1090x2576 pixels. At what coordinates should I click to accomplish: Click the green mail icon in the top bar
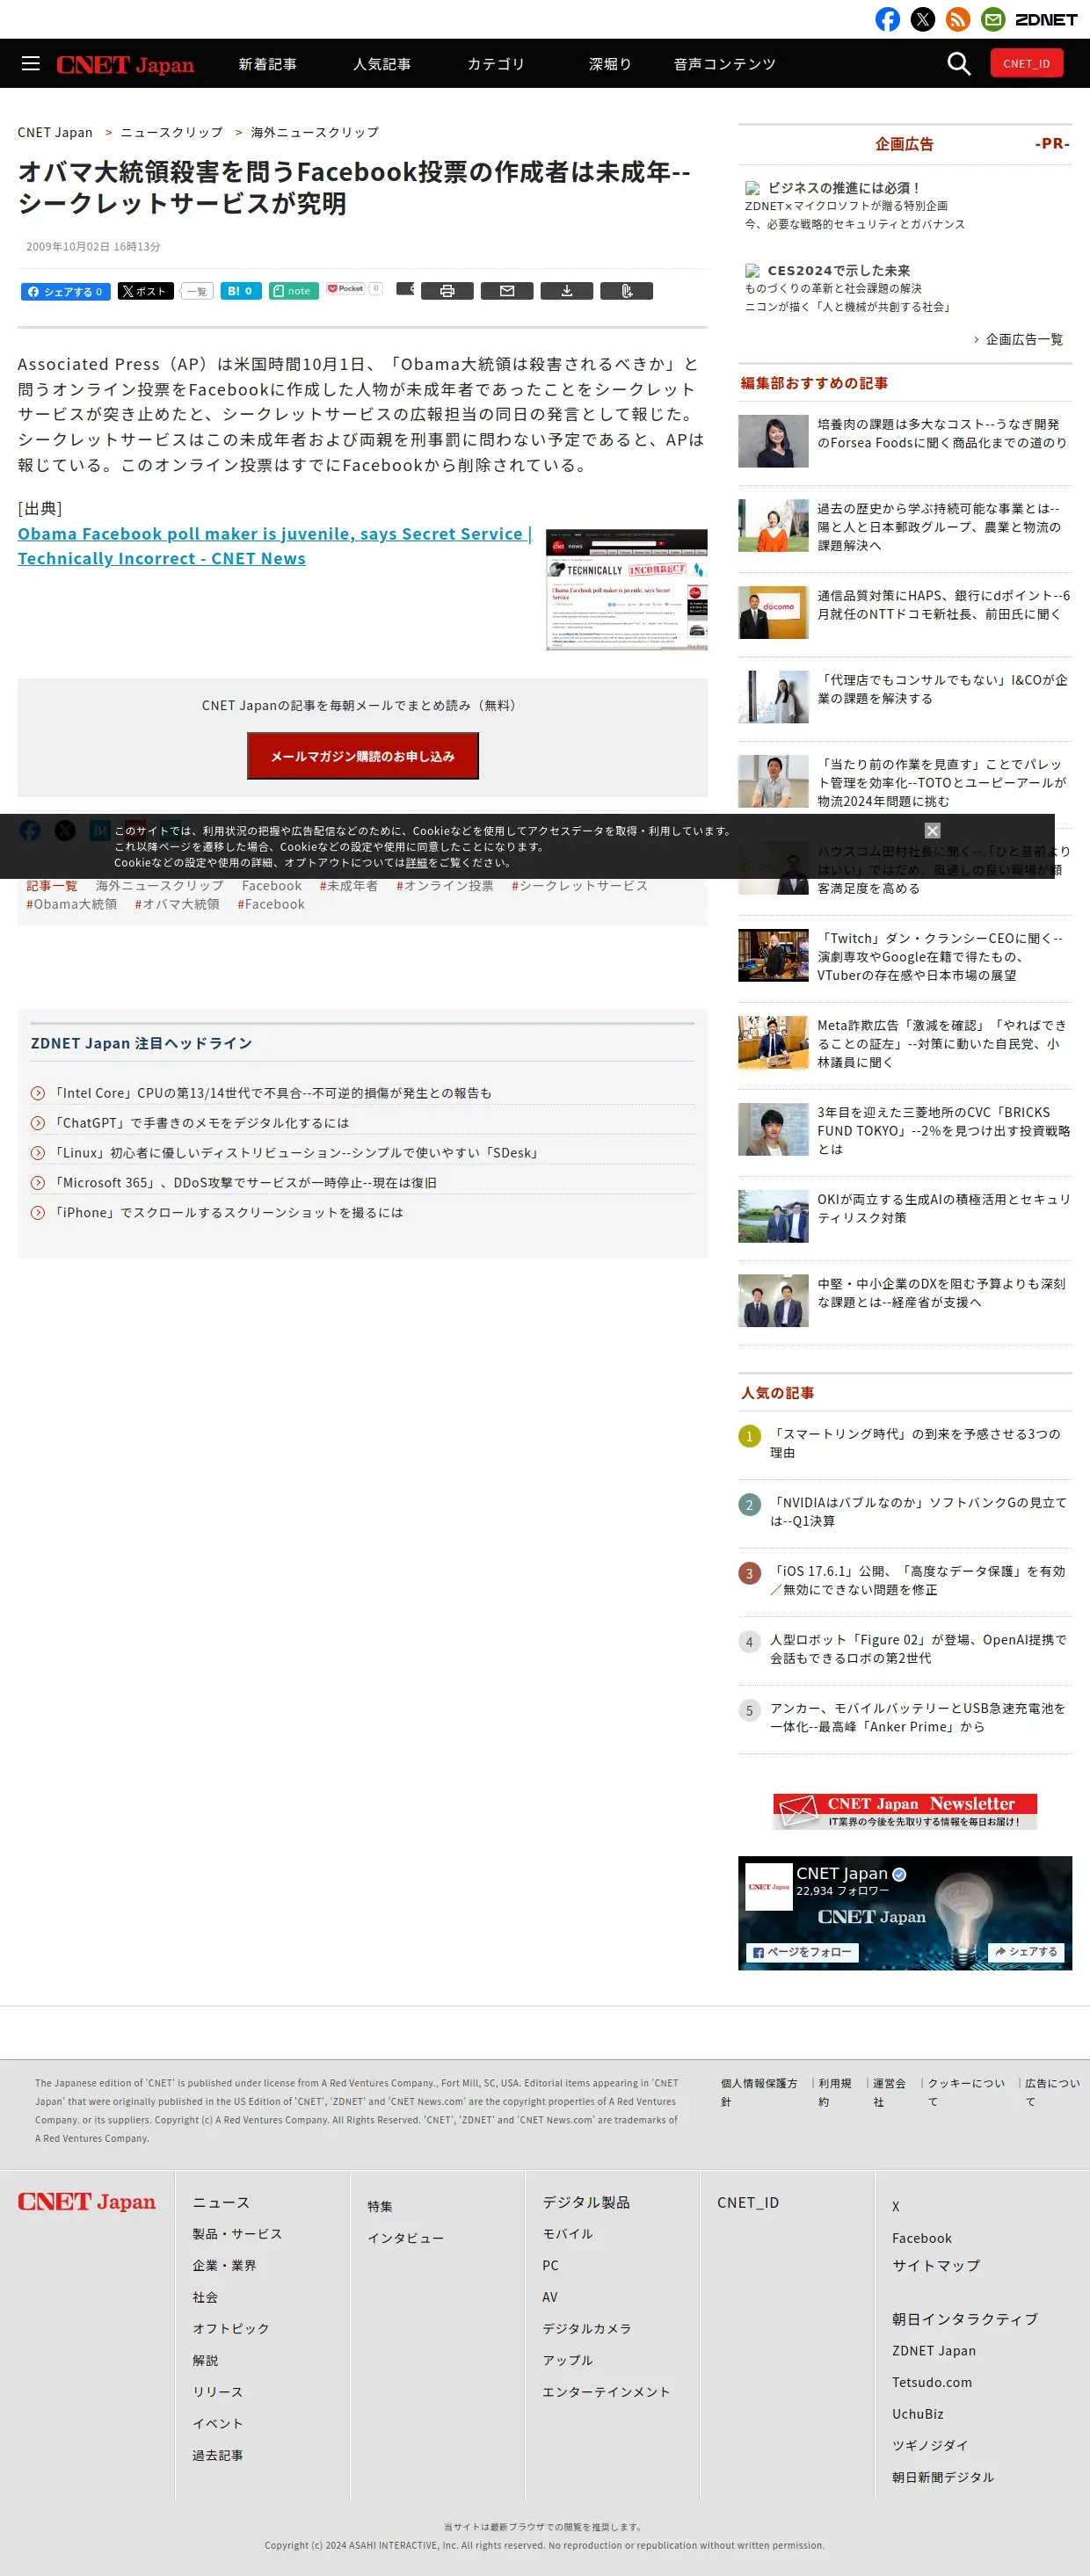(x=993, y=19)
